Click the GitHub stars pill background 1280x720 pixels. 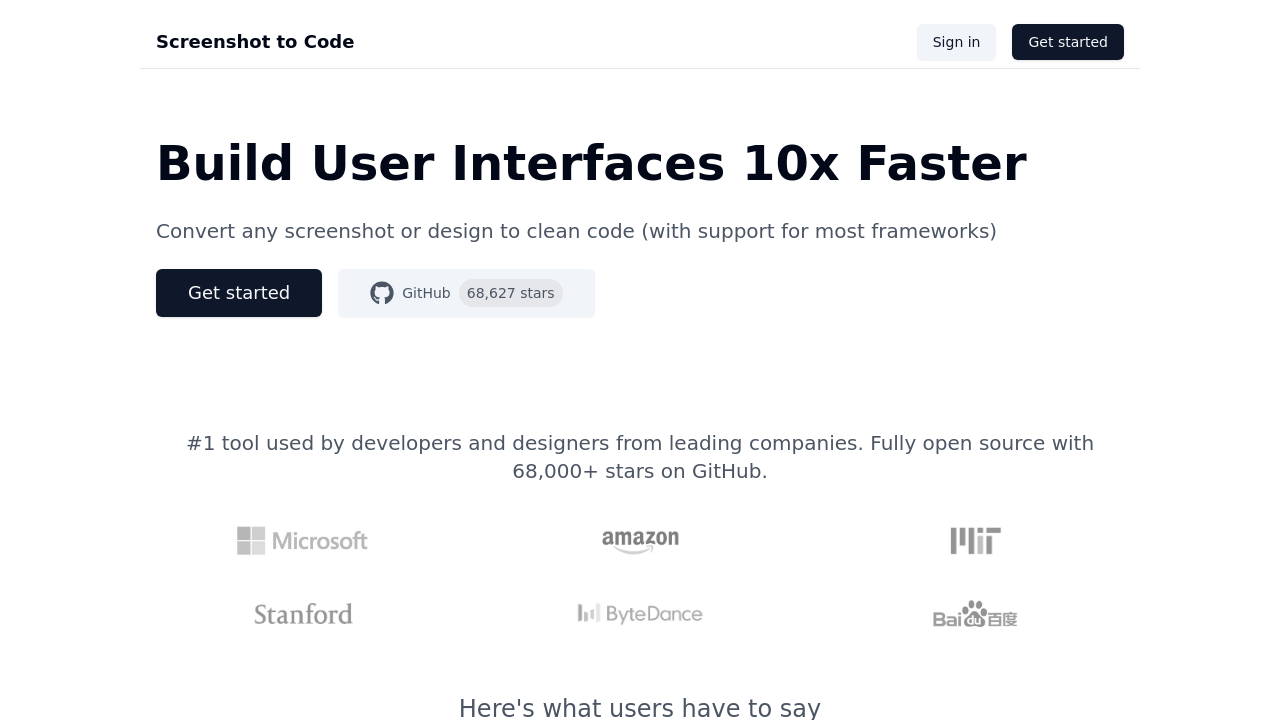[x=466, y=293]
